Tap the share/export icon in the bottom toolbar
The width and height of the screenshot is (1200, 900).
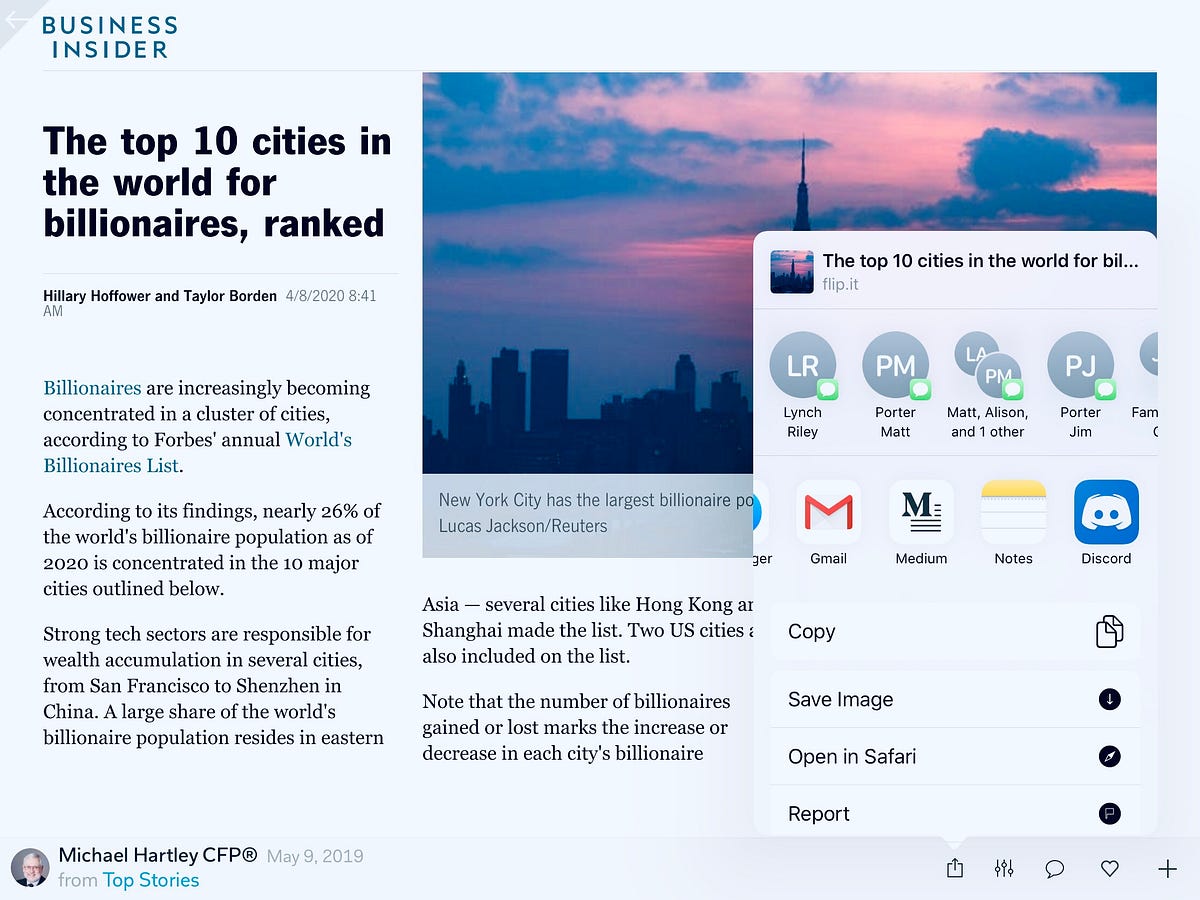pyautogui.click(x=954, y=868)
